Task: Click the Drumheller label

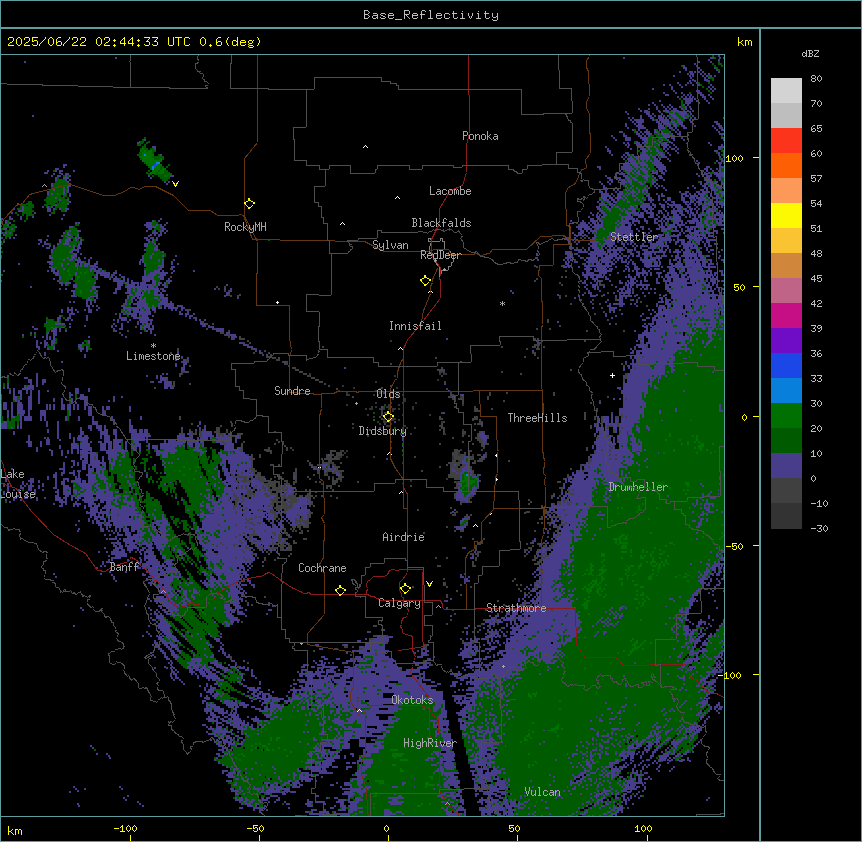Action: pyautogui.click(x=638, y=487)
